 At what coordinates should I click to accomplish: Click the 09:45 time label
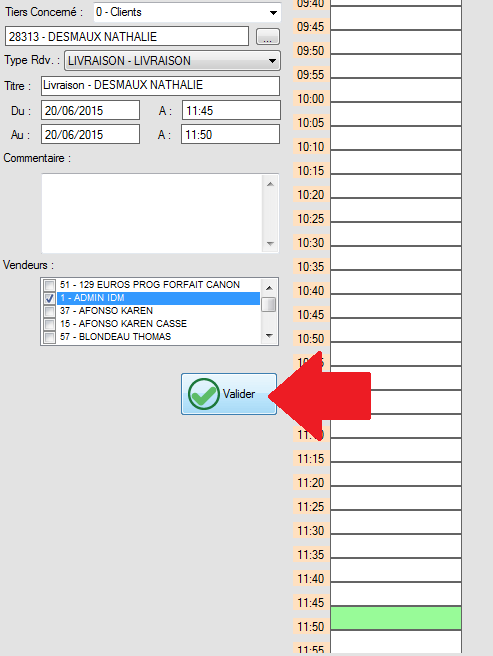click(311, 27)
